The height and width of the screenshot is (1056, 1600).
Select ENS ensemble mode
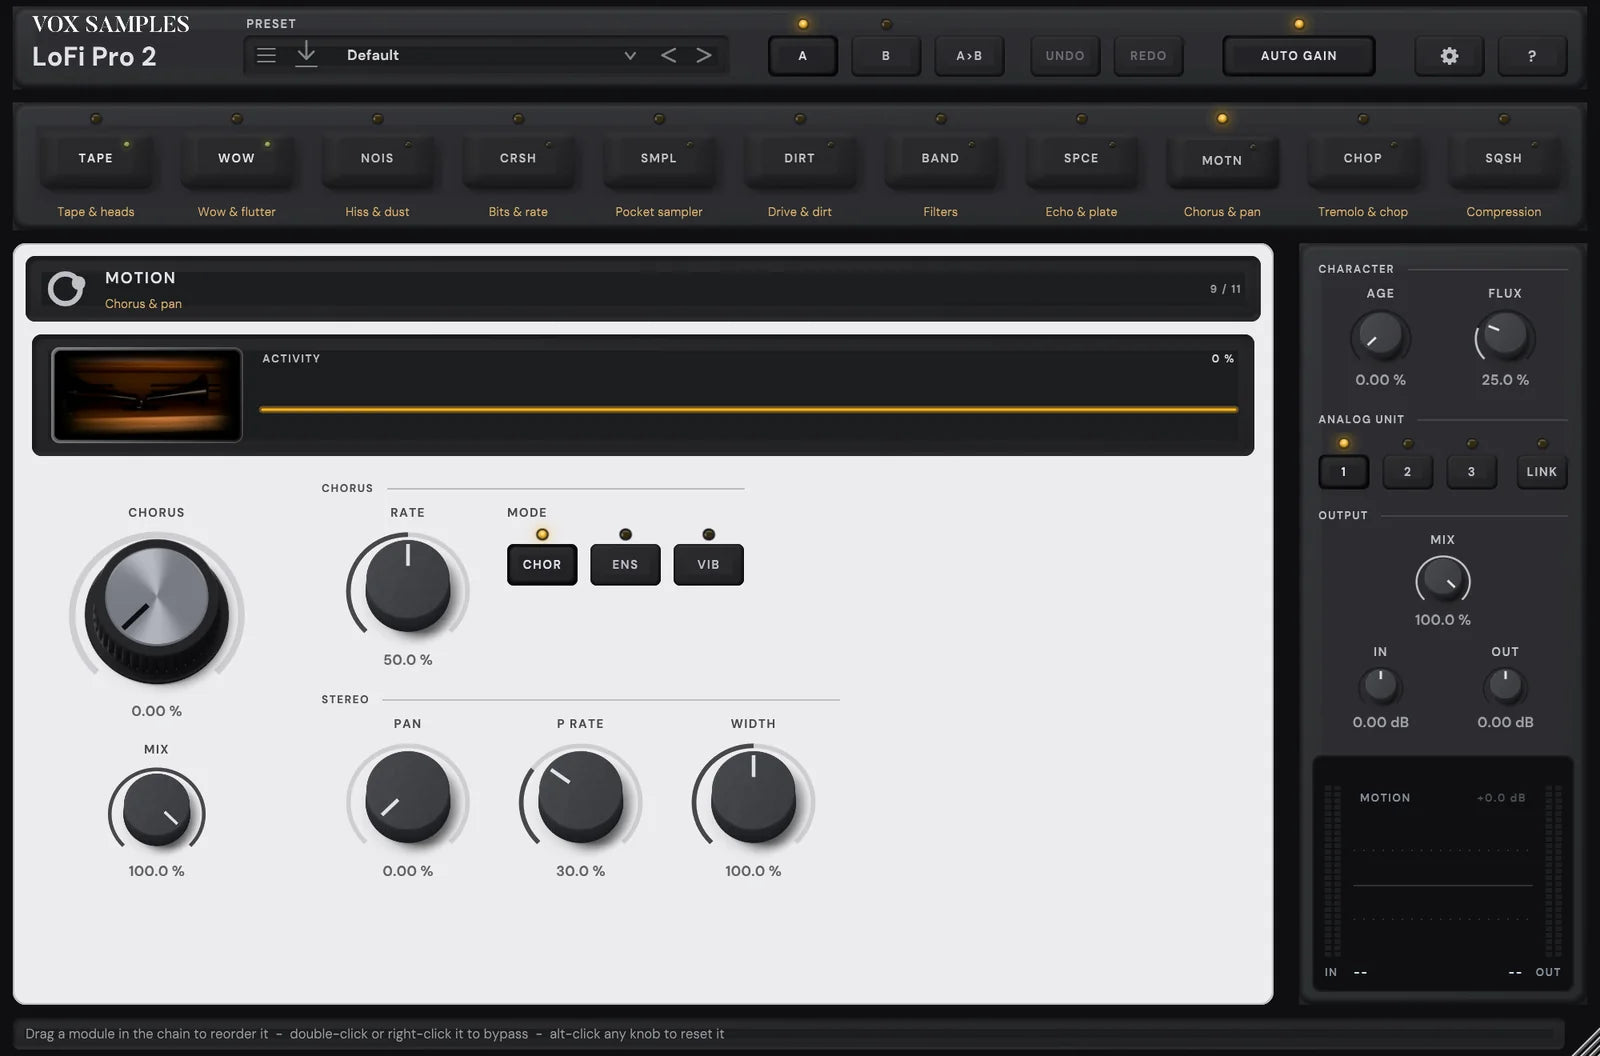coord(625,564)
